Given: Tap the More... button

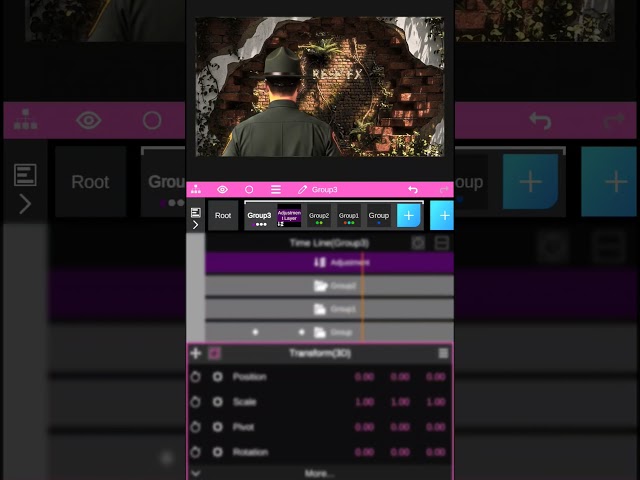Looking at the screenshot, I should pyautogui.click(x=320, y=473).
